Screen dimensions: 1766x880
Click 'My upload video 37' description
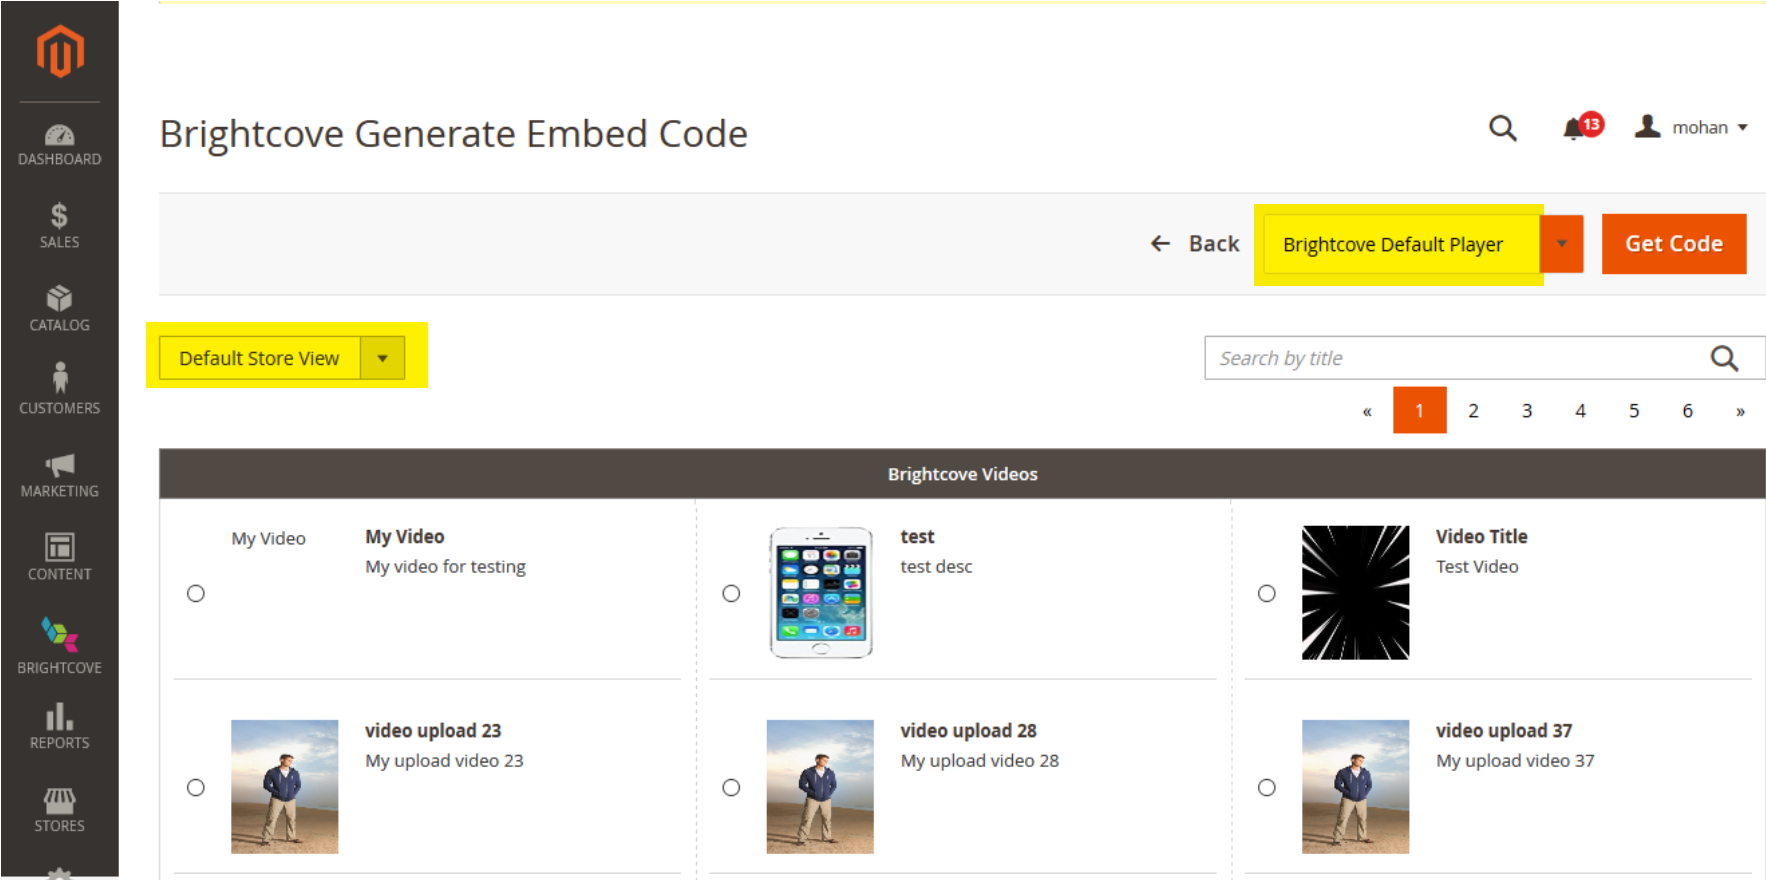click(1515, 761)
